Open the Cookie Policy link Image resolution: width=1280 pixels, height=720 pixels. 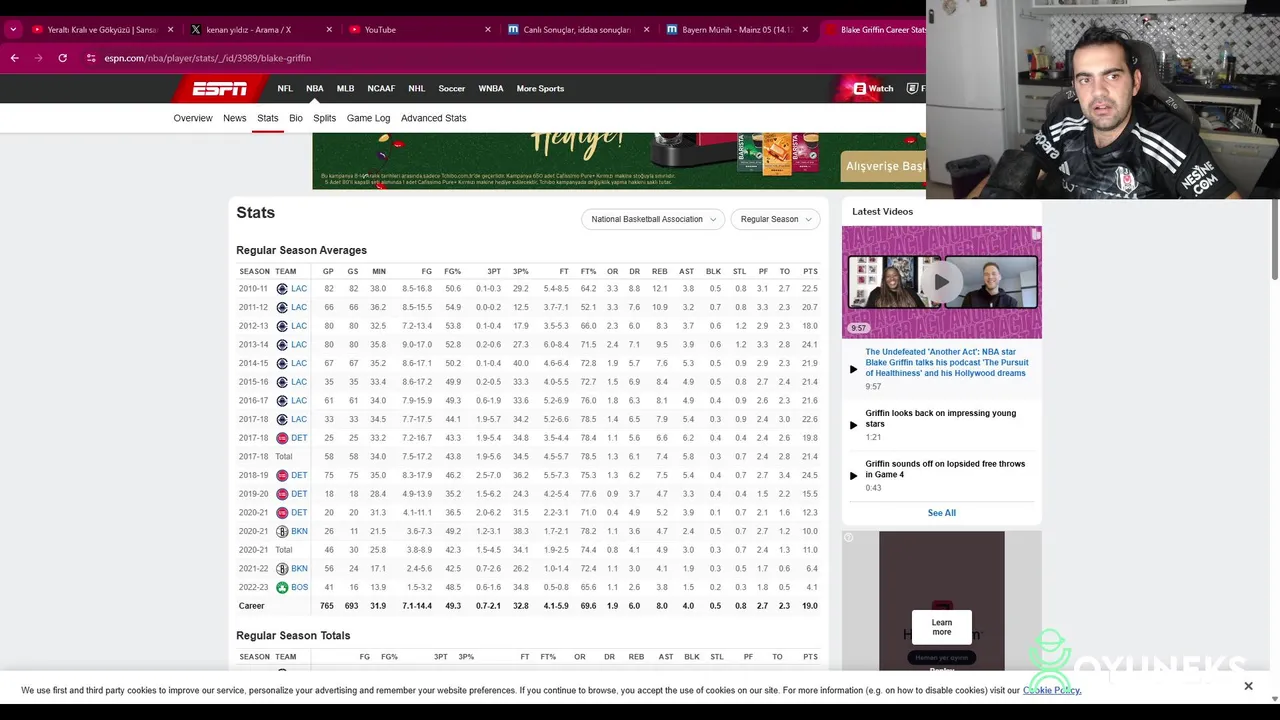[1052, 690]
